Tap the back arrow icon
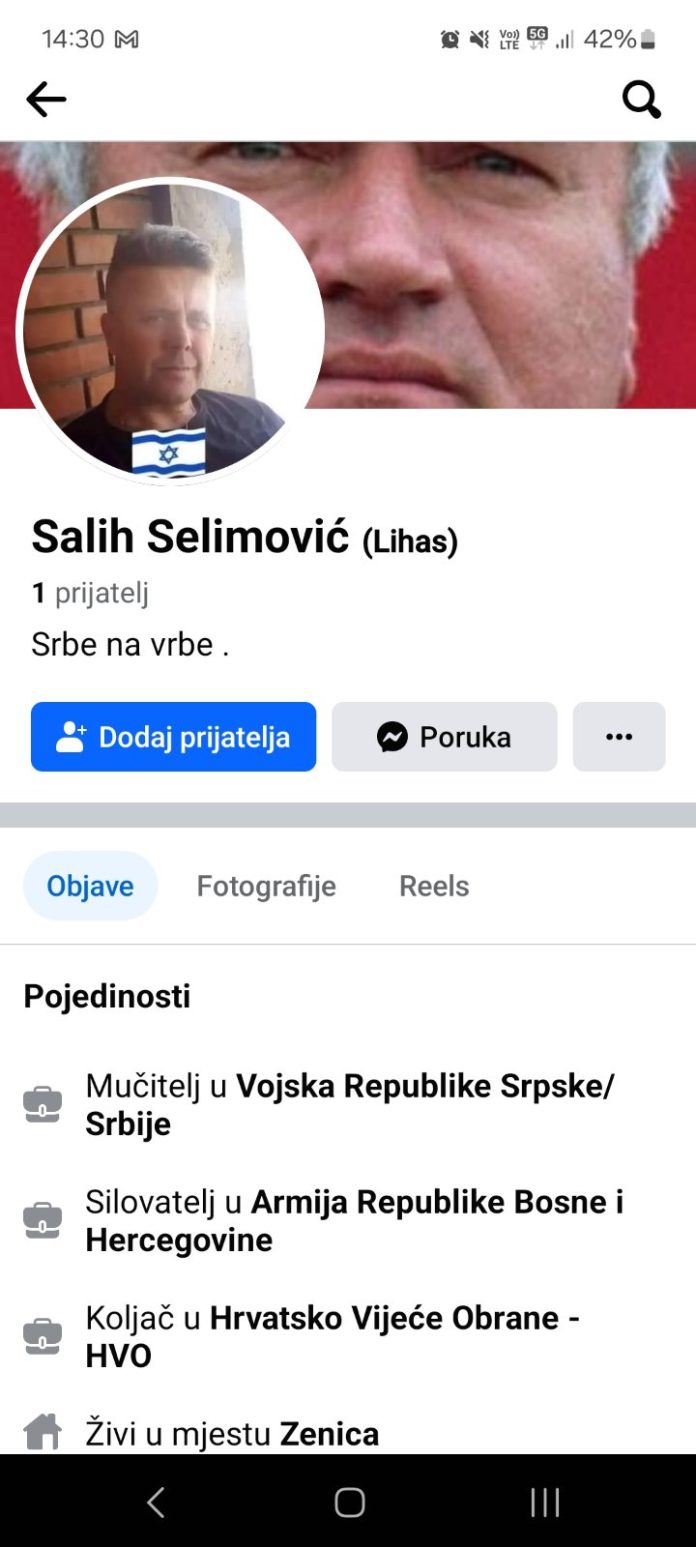Screen dimensions: 696x1547 (46, 99)
